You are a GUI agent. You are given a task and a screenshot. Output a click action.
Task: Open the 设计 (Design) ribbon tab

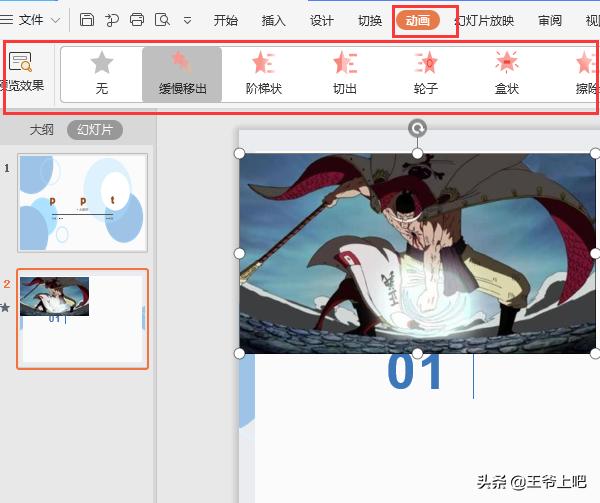pos(321,20)
